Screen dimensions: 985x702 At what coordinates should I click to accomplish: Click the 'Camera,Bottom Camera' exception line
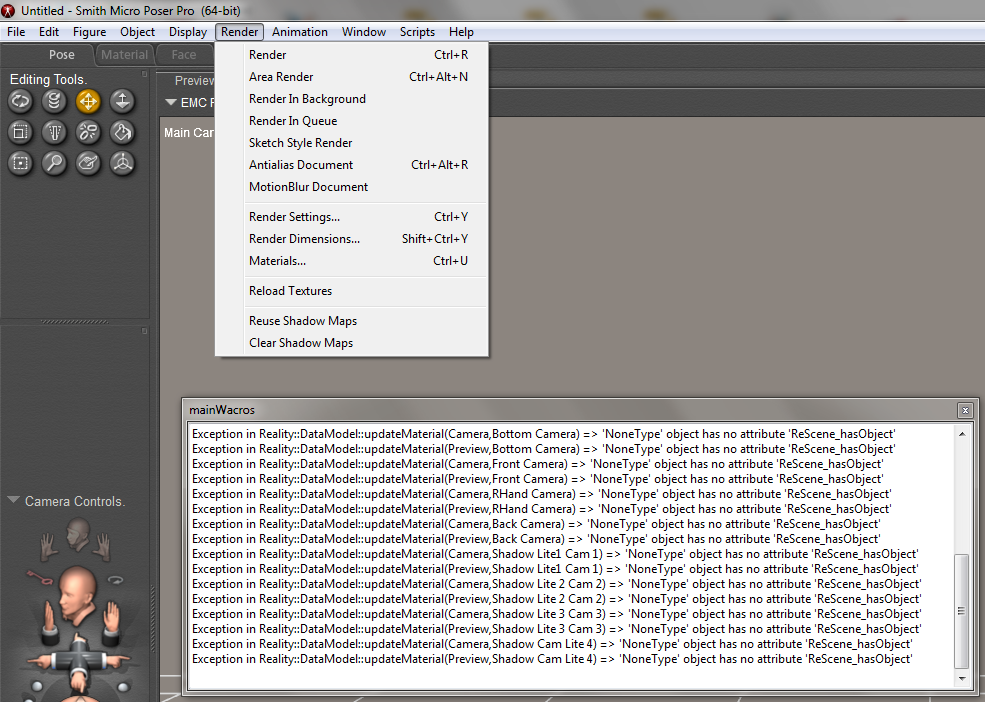click(x=543, y=434)
